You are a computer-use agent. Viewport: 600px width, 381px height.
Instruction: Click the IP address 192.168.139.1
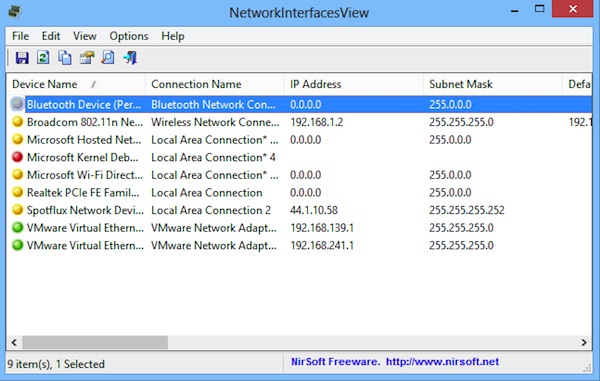(322, 228)
